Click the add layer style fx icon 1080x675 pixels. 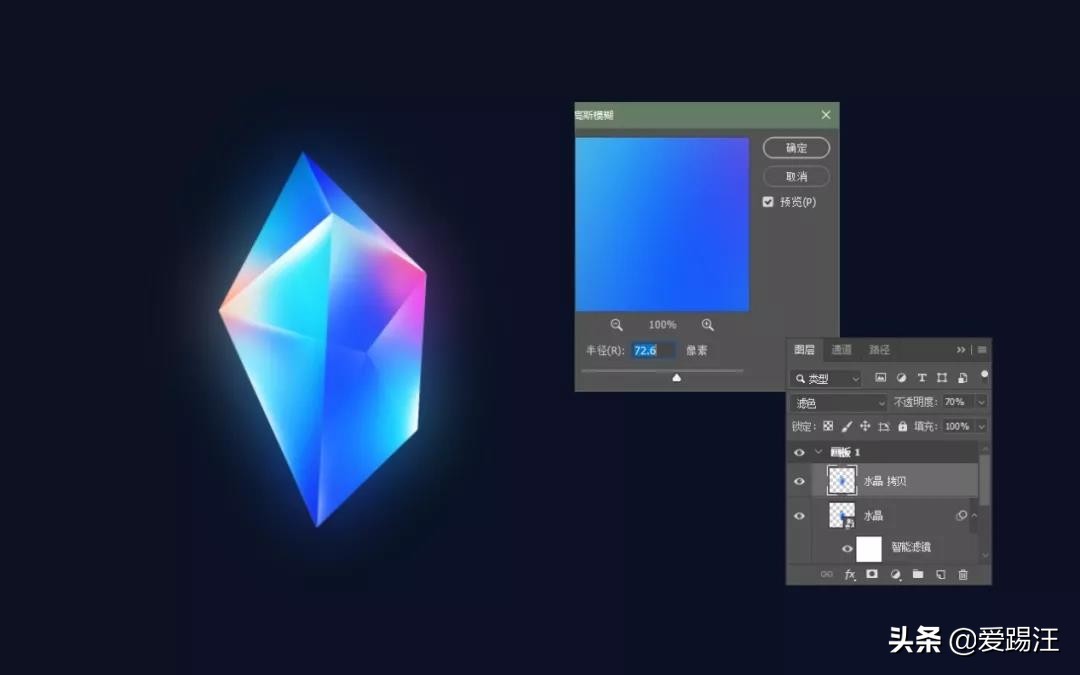tap(850, 575)
